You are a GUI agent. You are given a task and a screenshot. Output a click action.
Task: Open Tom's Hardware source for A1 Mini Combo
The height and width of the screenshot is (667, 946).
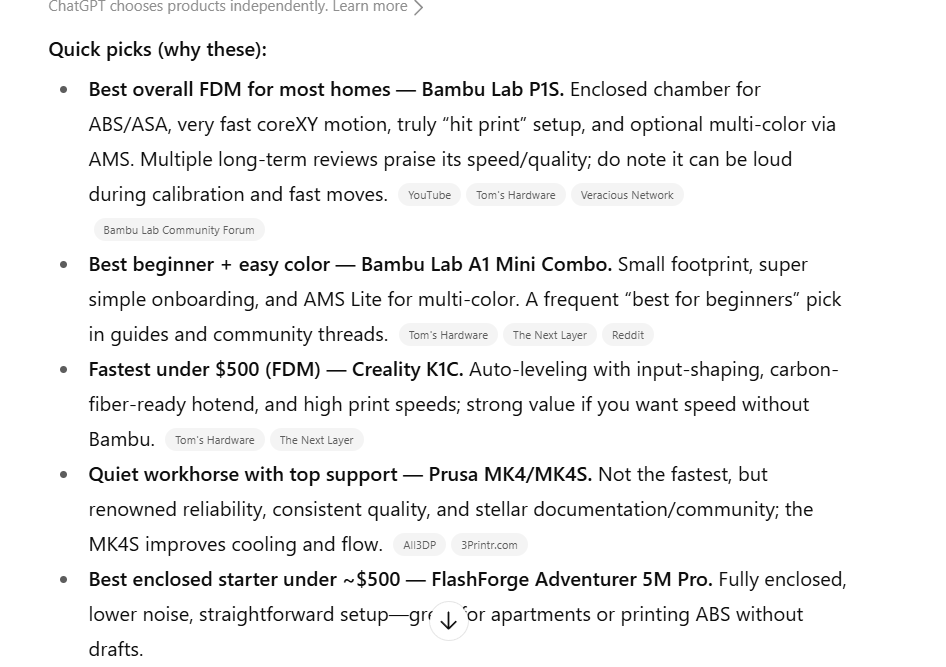pos(448,335)
